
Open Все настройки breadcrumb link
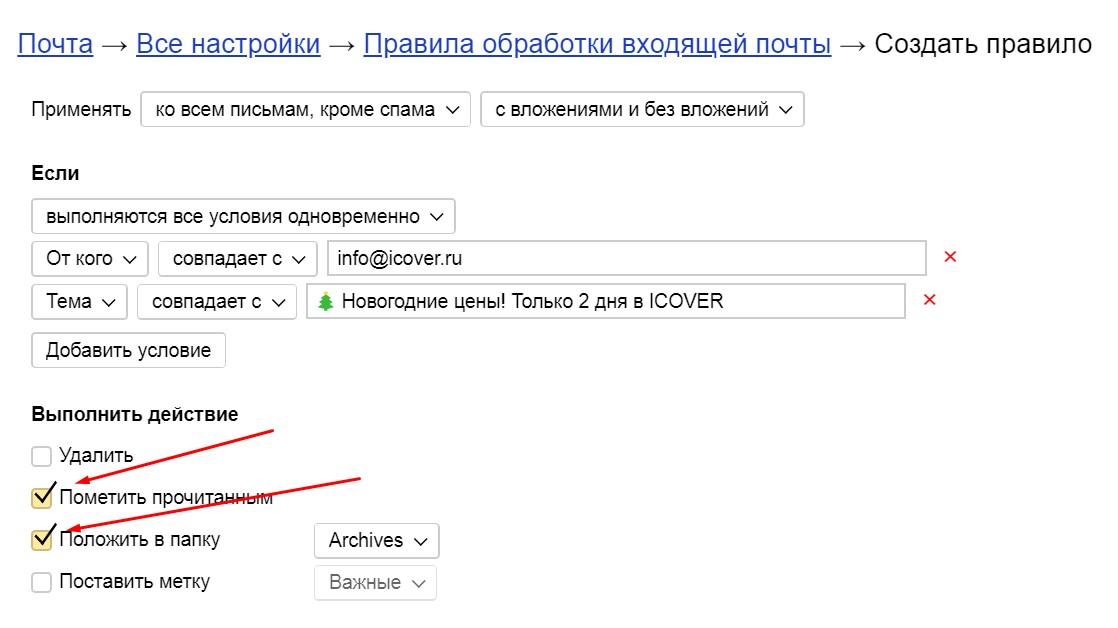(228, 44)
